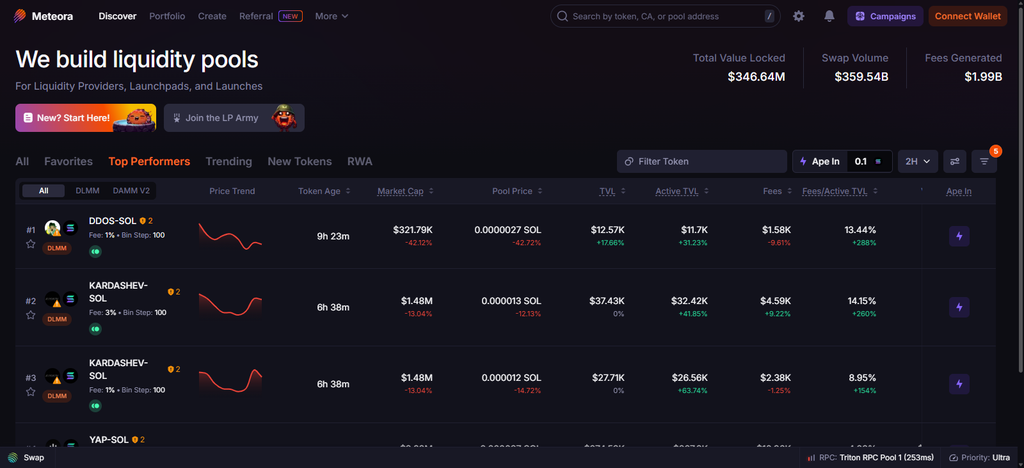The height and width of the screenshot is (468, 1024).
Task: Expand the More navigation dropdown
Action: (332, 16)
